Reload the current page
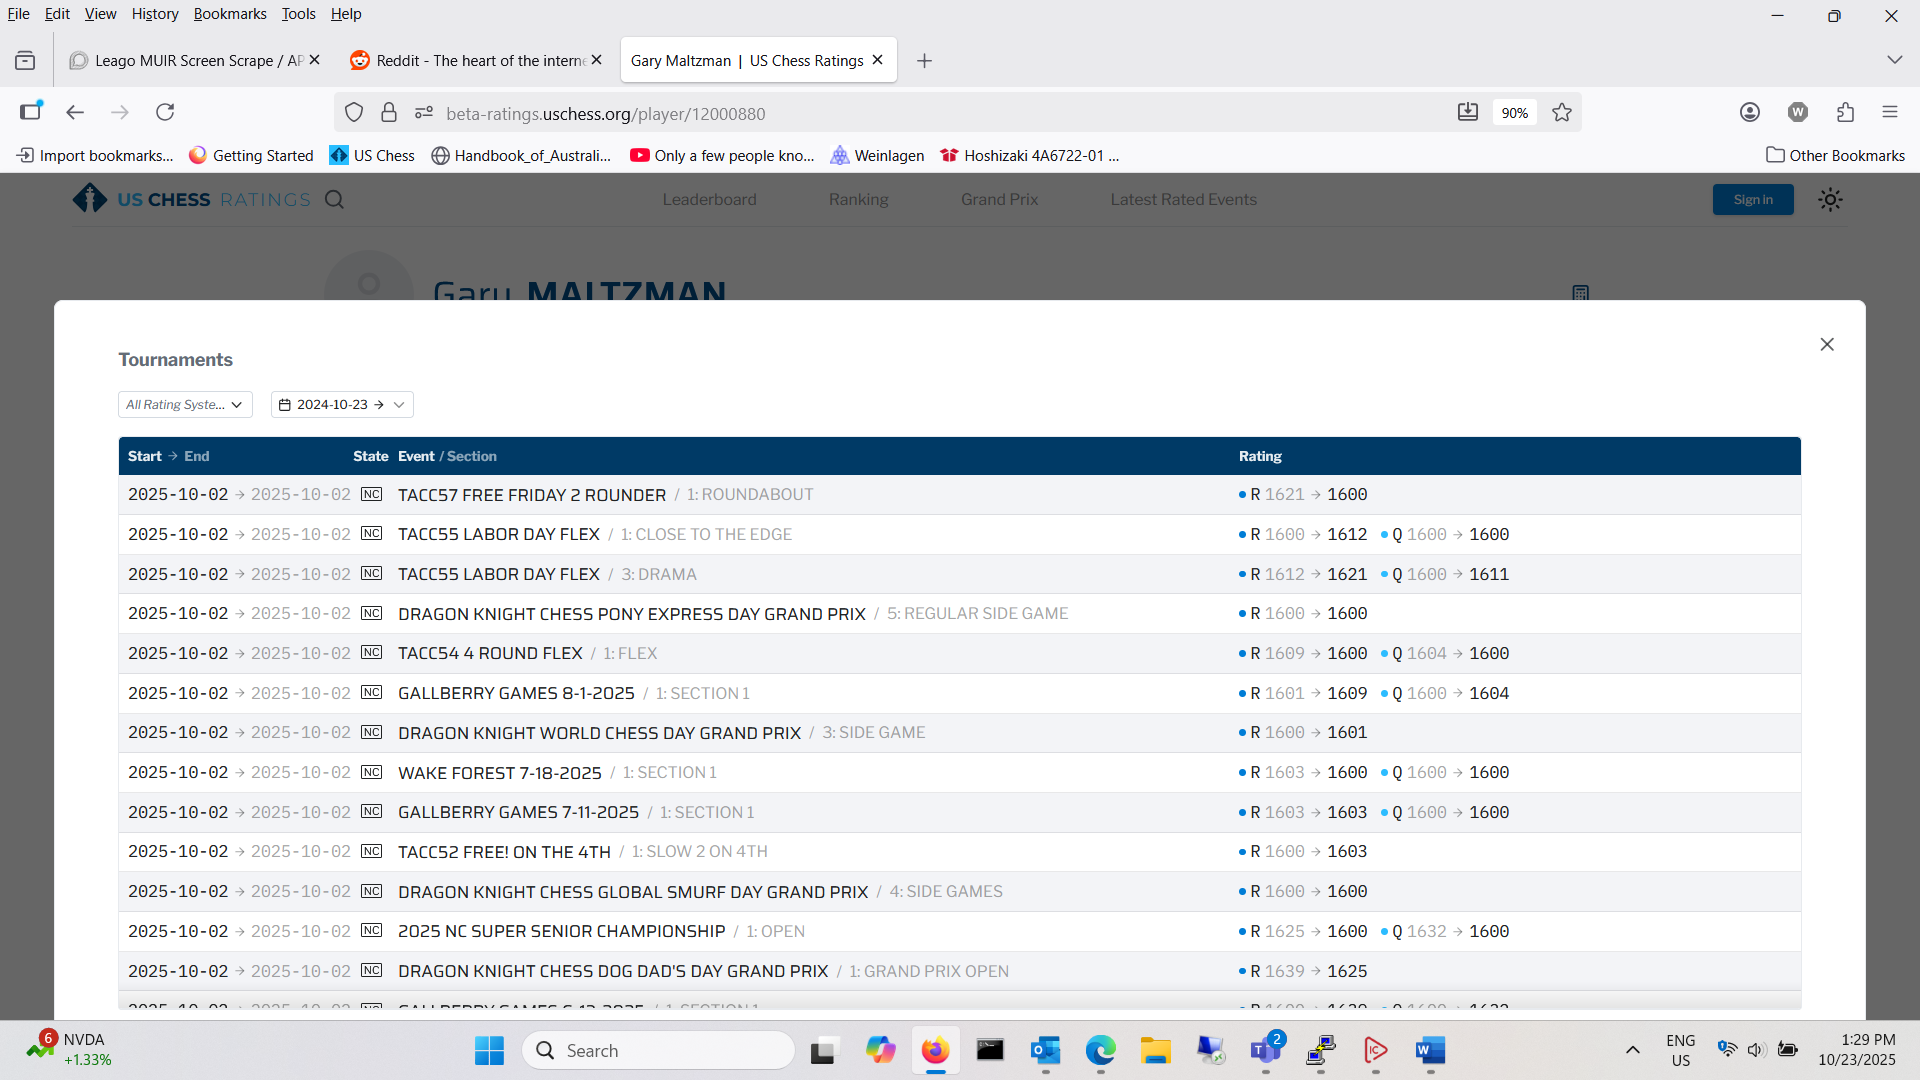This screenshot has height=1080, width=1920. [165, 112]
